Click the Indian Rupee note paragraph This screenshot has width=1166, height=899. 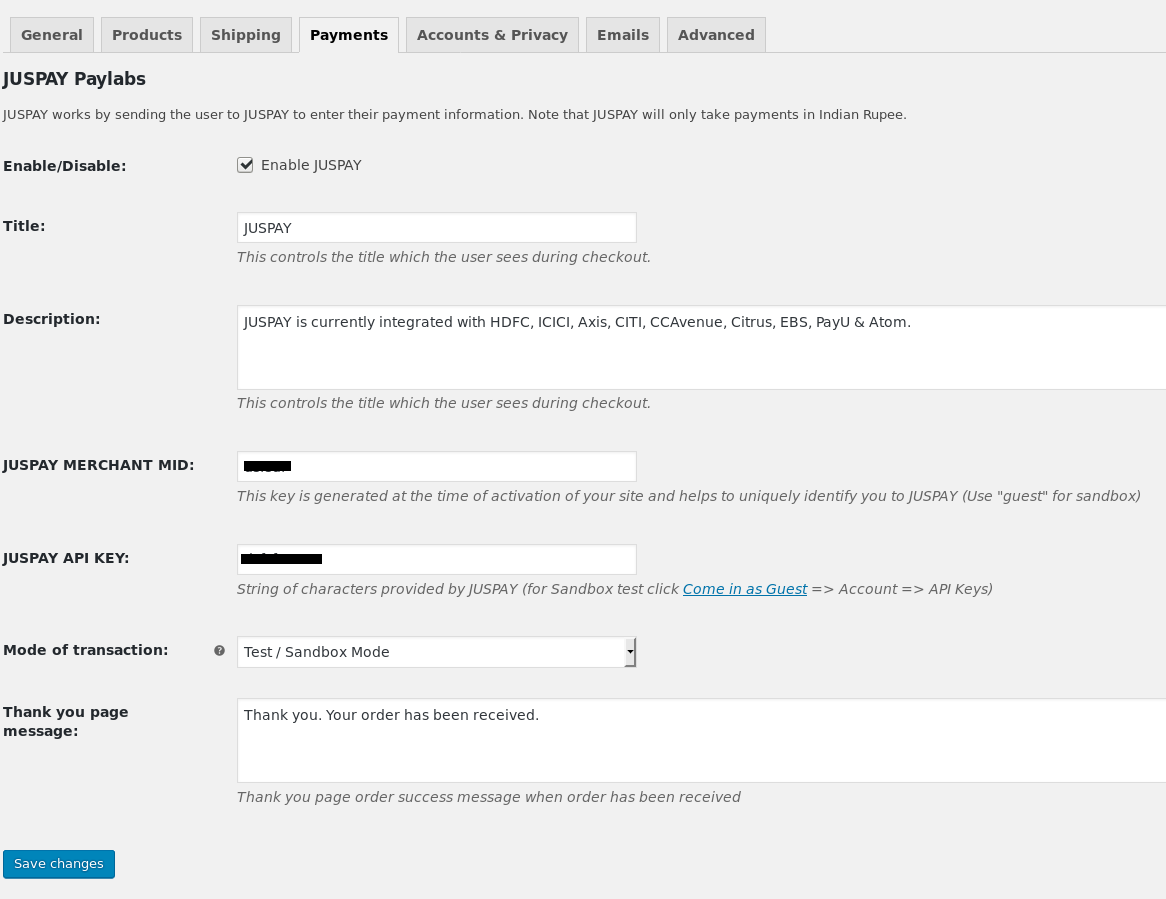point(454,115)
